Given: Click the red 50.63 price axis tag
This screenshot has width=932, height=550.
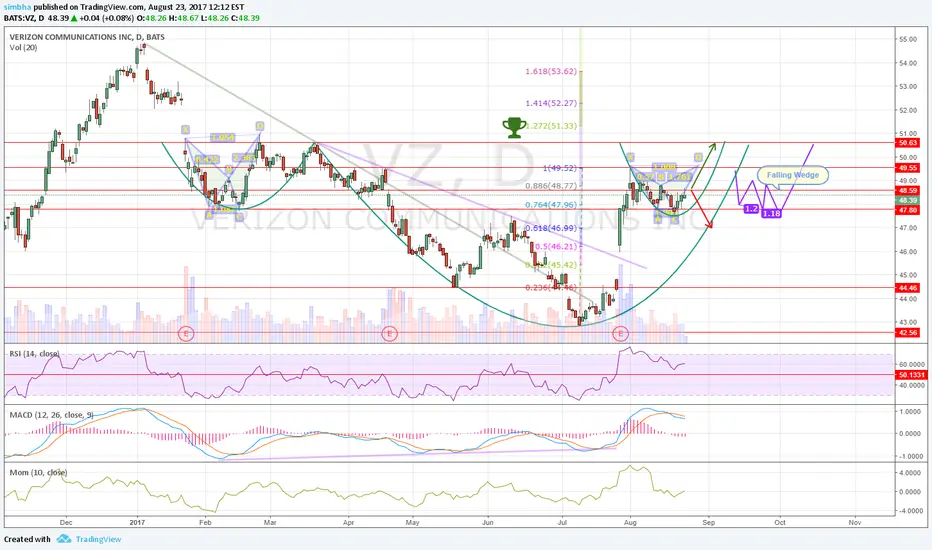Looking at the screenshot, I should point(908,143).
